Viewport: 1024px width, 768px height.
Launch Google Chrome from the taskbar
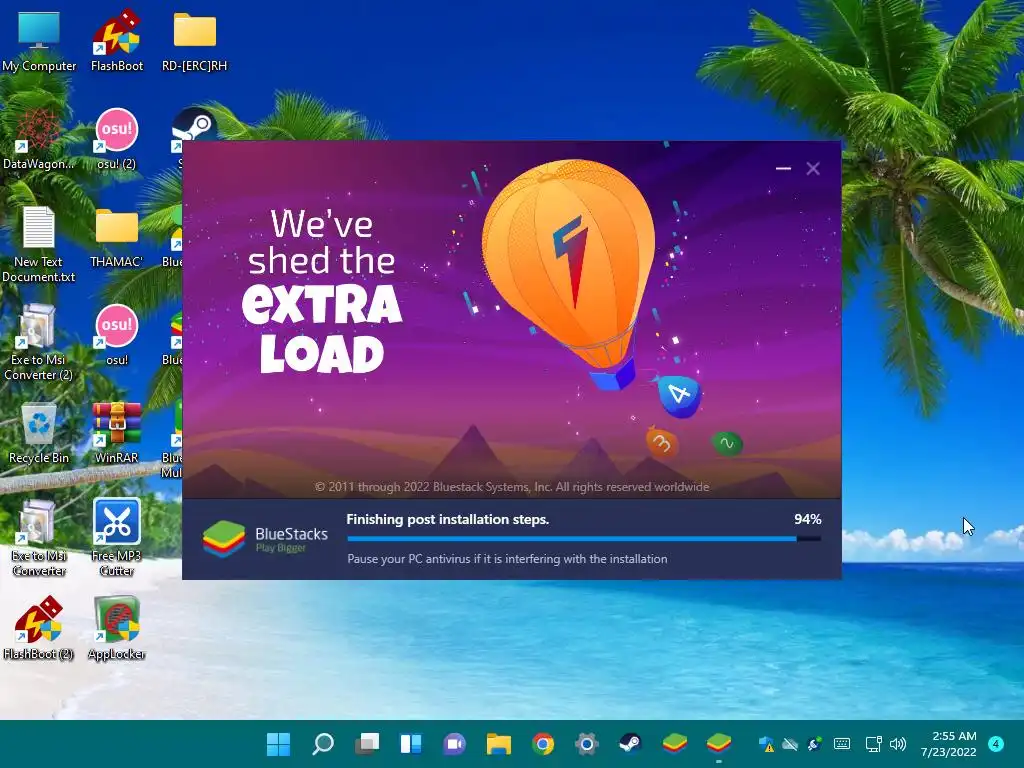click(x=543, y=744)
